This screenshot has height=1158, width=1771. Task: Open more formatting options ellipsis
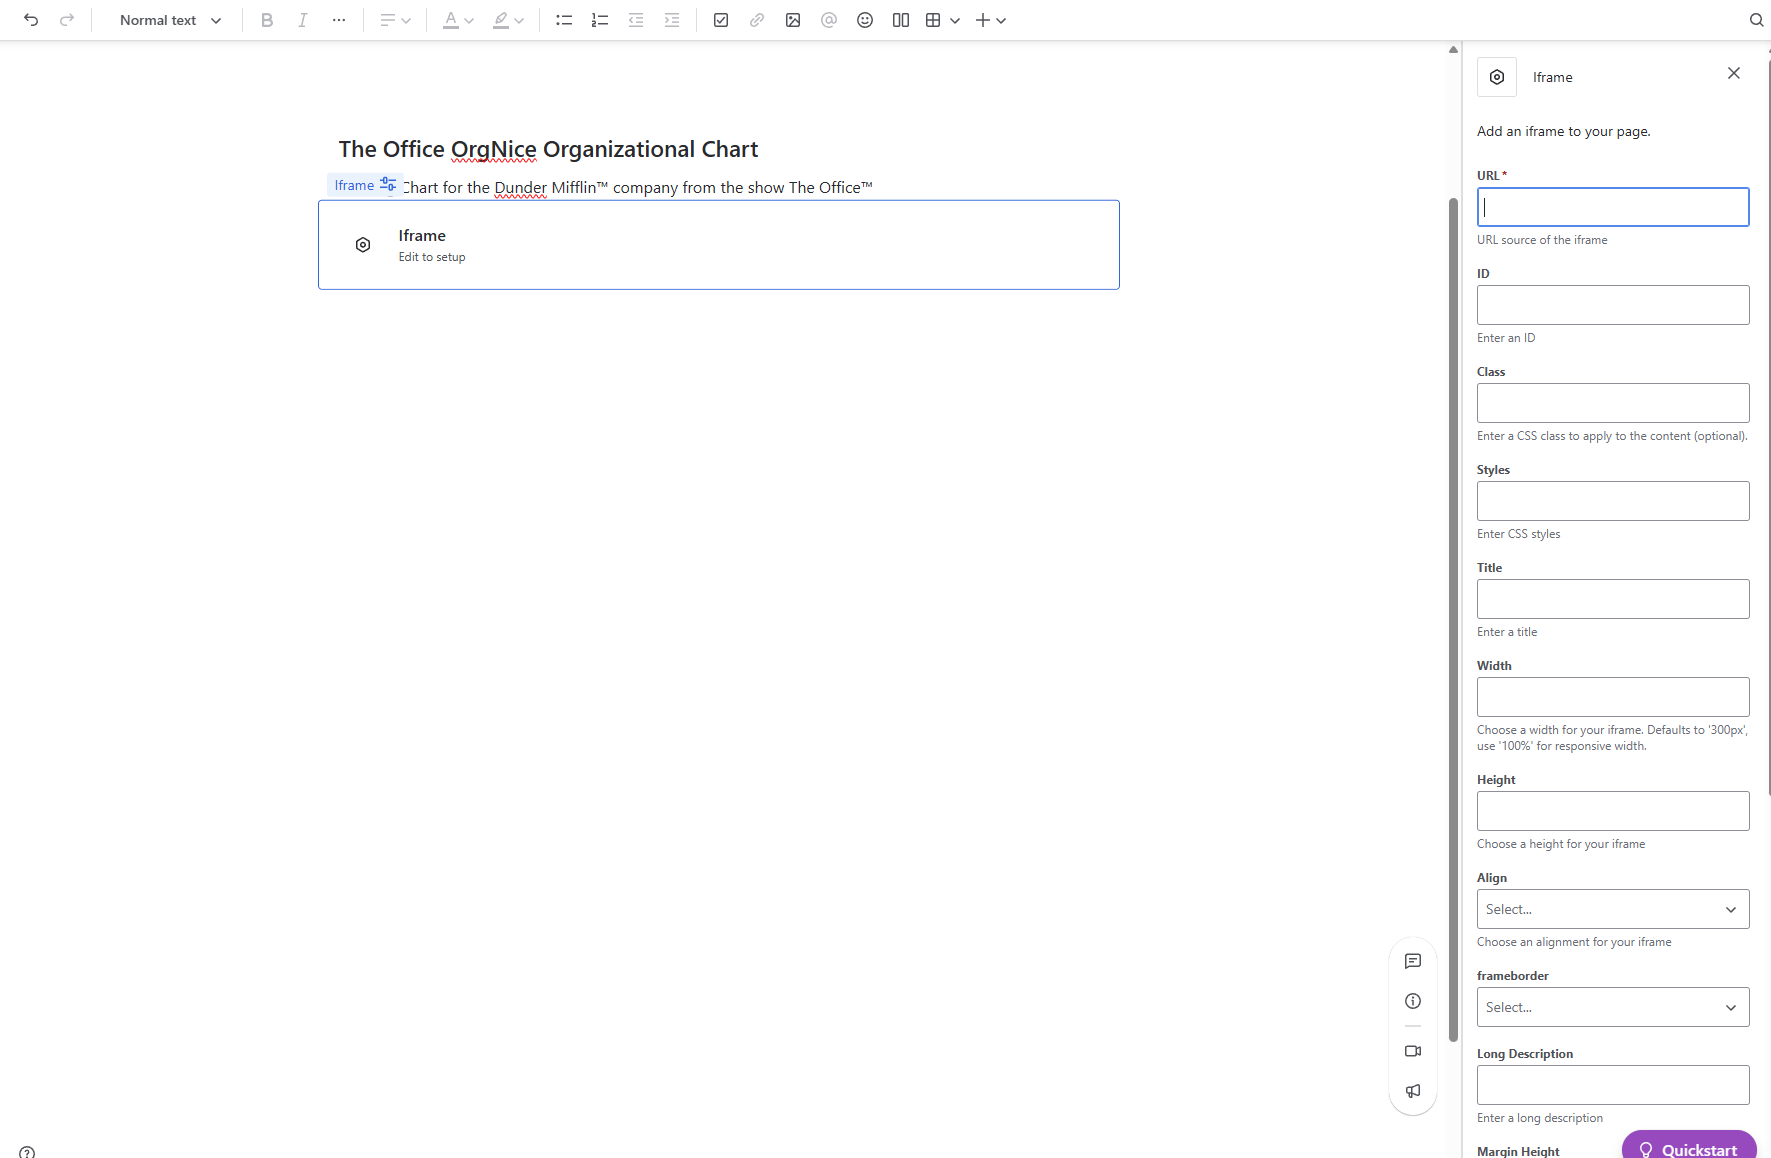point(339,20)
